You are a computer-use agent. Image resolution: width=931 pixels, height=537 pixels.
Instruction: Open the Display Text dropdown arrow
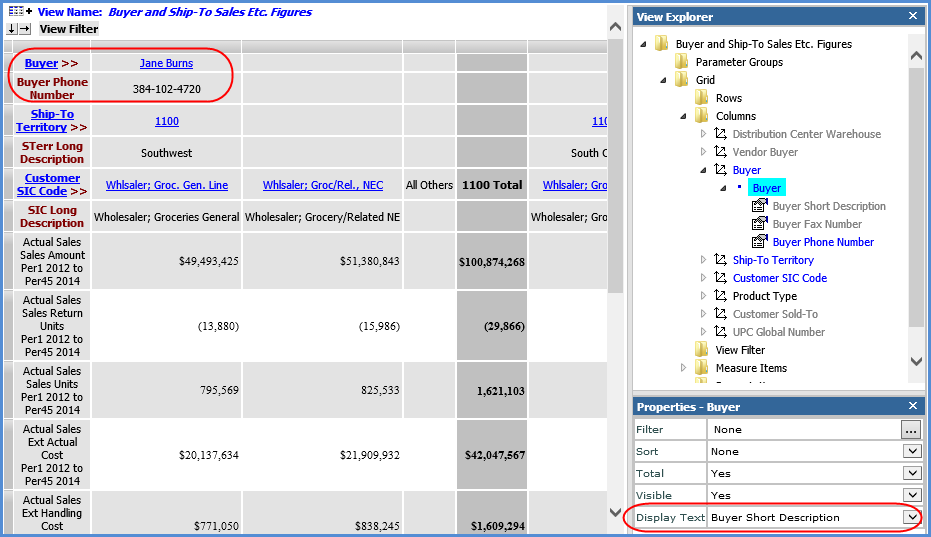(x=911, y=517)
